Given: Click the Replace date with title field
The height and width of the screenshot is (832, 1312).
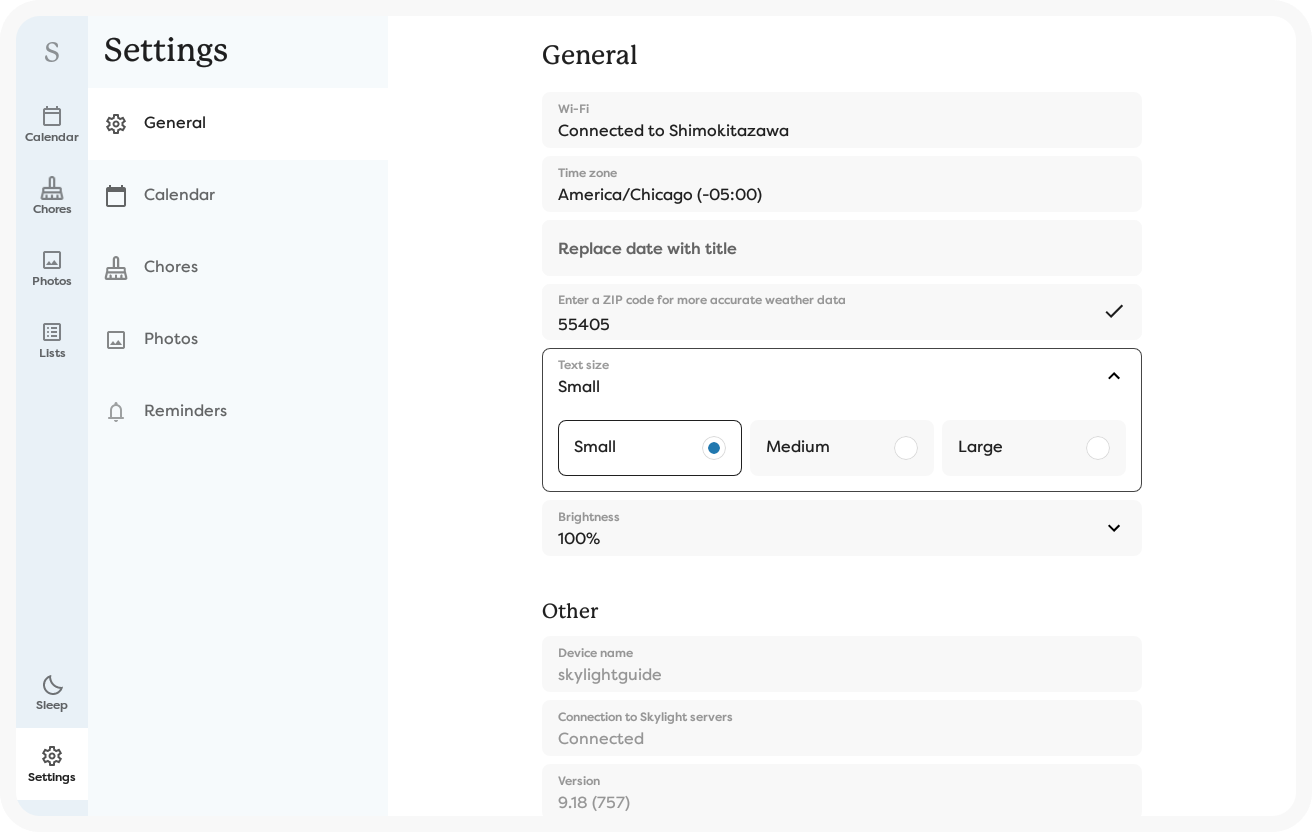Looking at the screenshot, I should click(x=841, y=248).
